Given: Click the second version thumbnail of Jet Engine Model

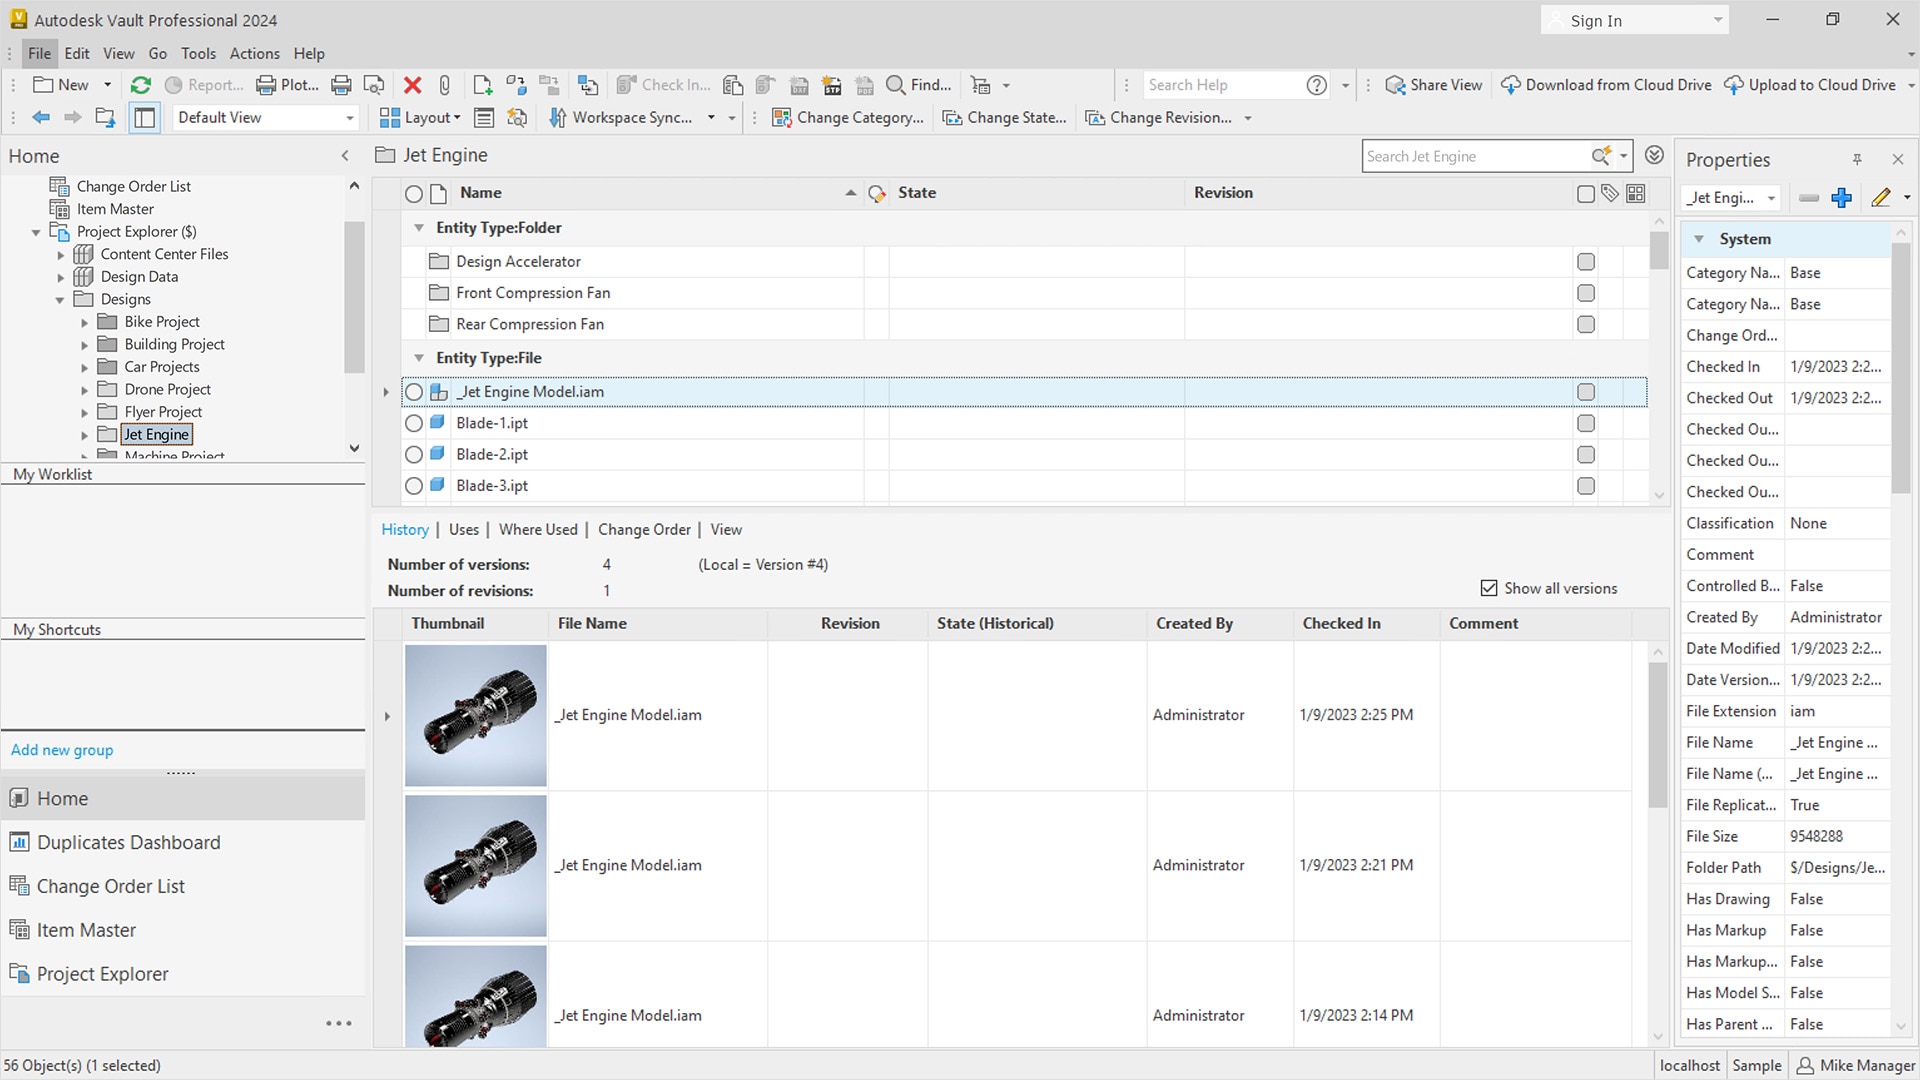Looking at the screenshot, I should pyautogui.click(x=475, y=864).
